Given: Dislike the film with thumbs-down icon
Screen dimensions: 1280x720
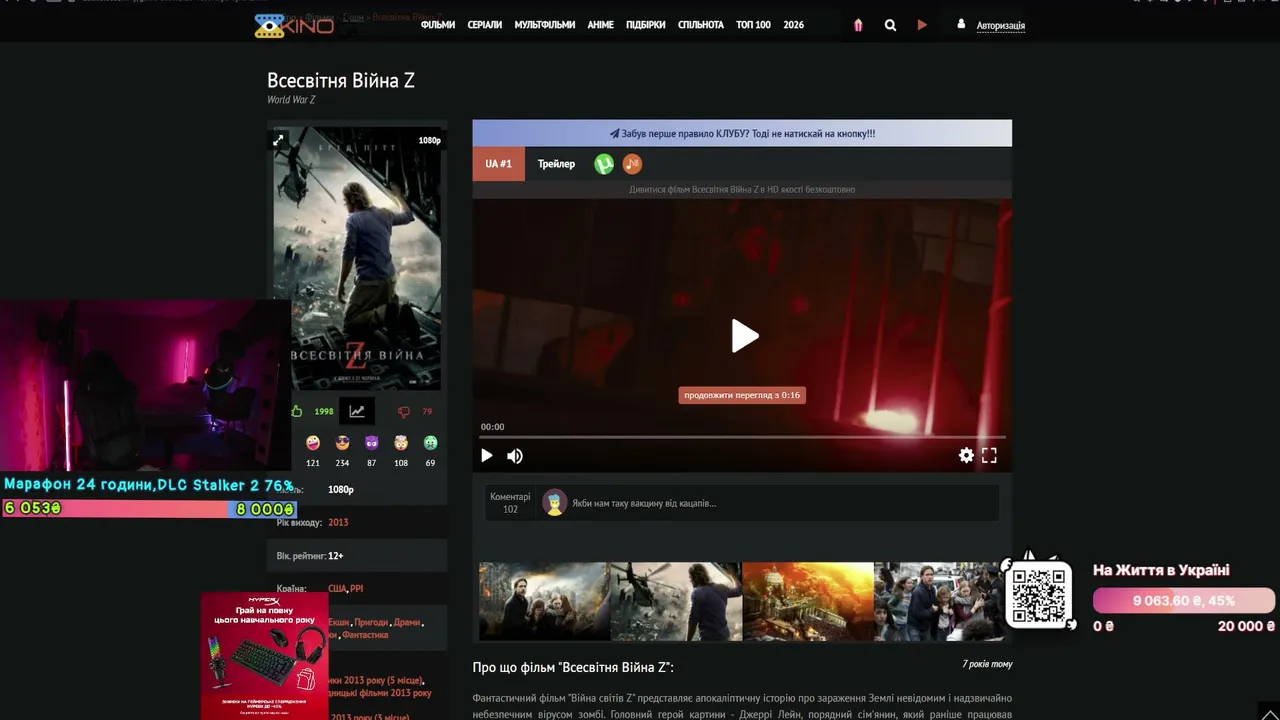Looking at the screenshot, I should pos(404,411).
